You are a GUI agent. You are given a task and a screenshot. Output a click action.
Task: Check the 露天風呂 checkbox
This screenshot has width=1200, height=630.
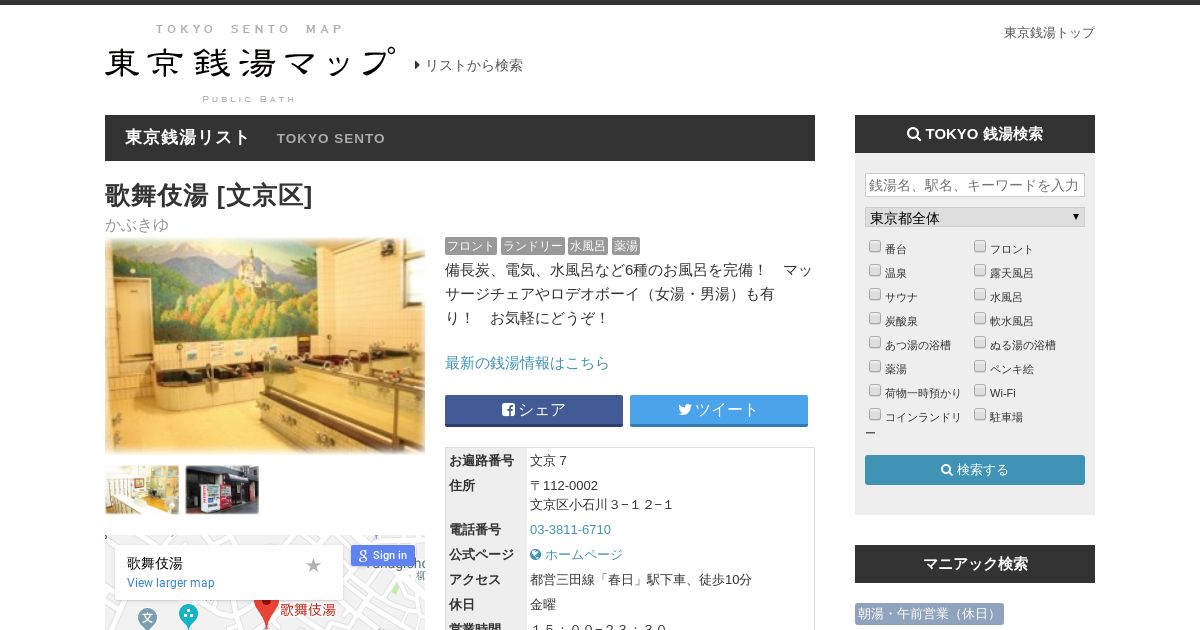click(x=980, y=270)
